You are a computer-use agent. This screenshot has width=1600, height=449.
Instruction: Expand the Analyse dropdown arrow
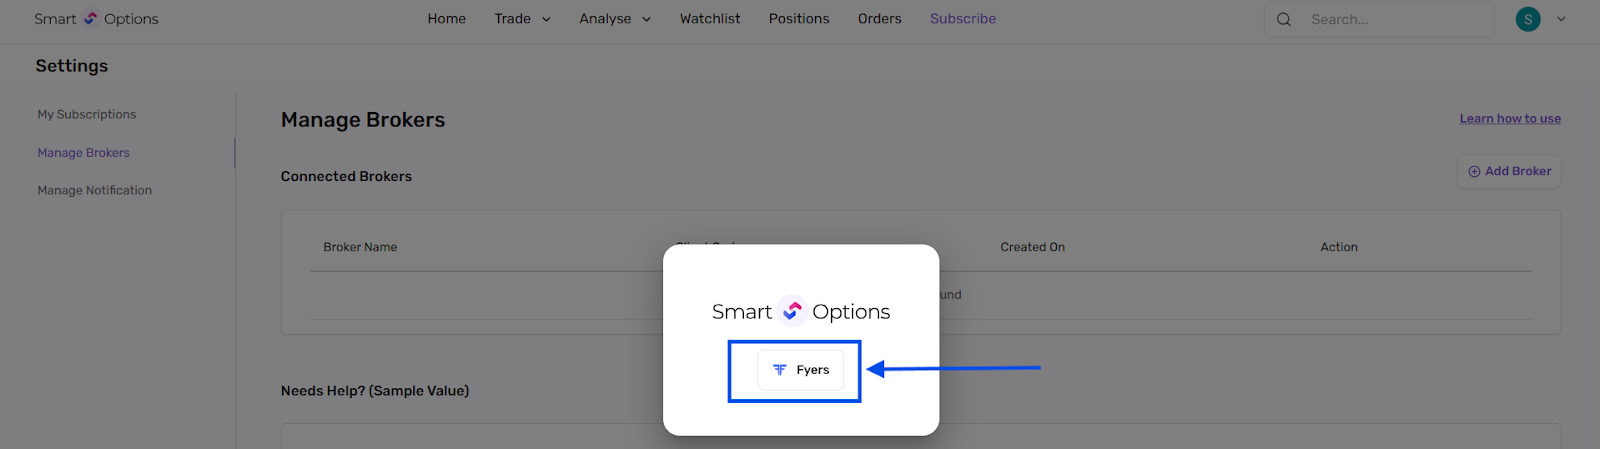646,20
